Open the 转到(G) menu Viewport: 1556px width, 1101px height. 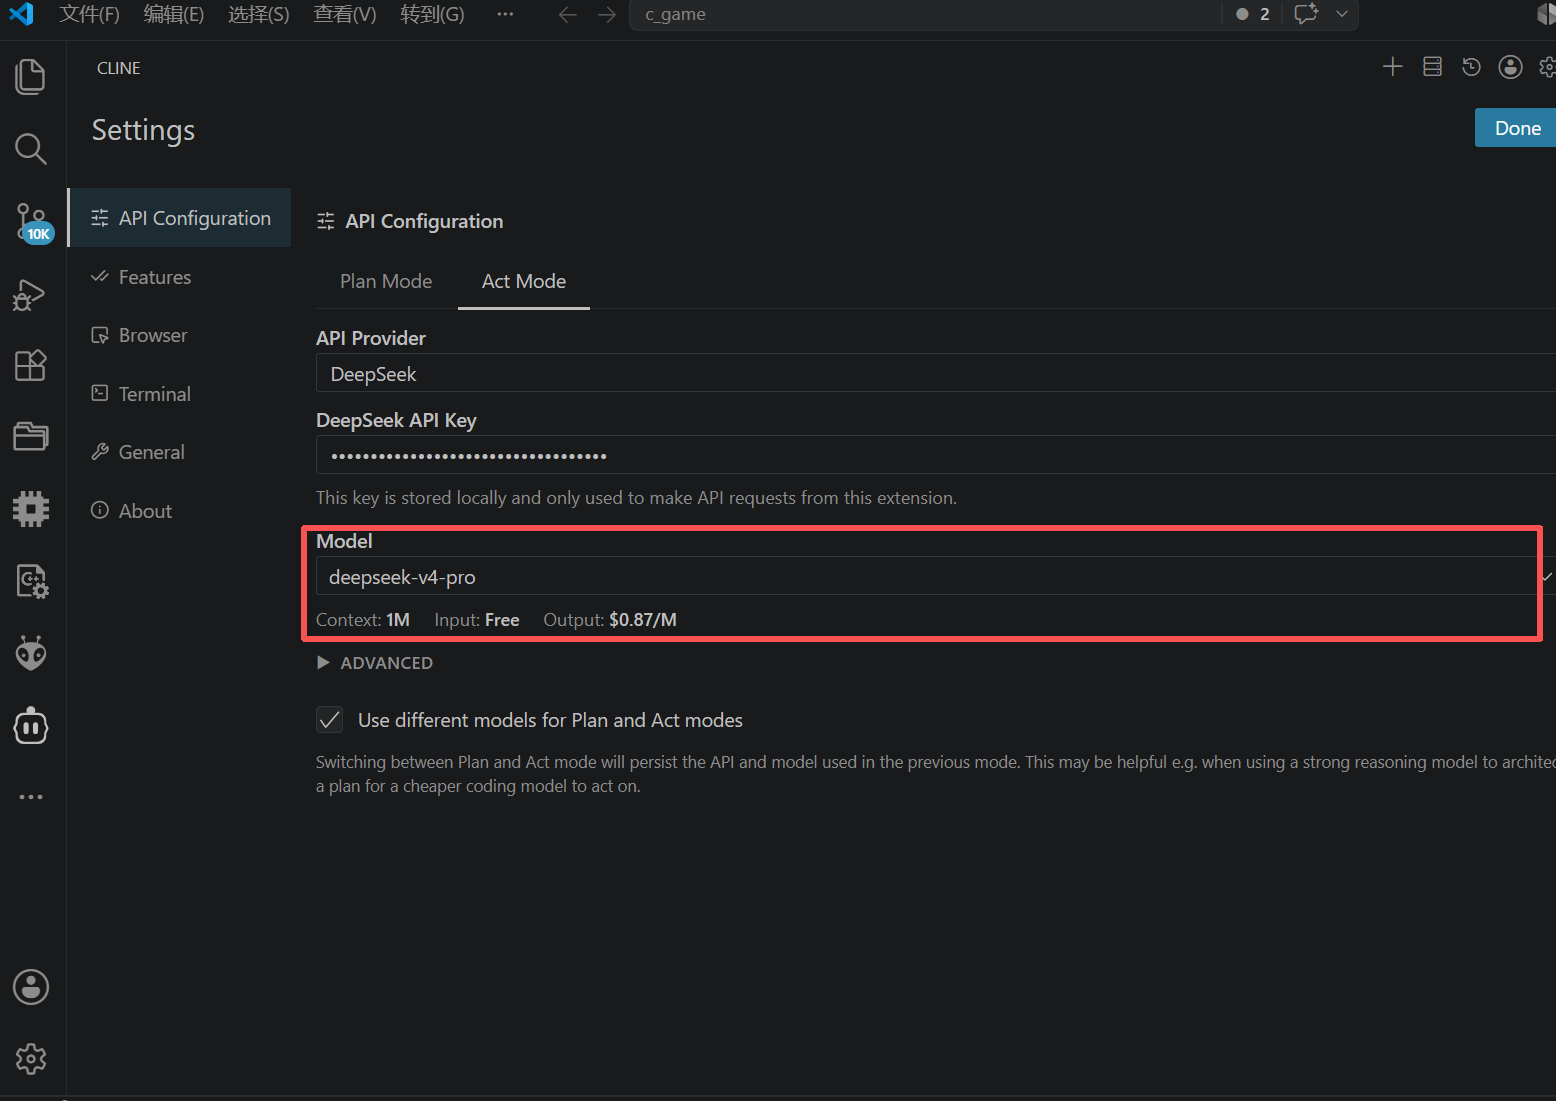click(432, 14)
